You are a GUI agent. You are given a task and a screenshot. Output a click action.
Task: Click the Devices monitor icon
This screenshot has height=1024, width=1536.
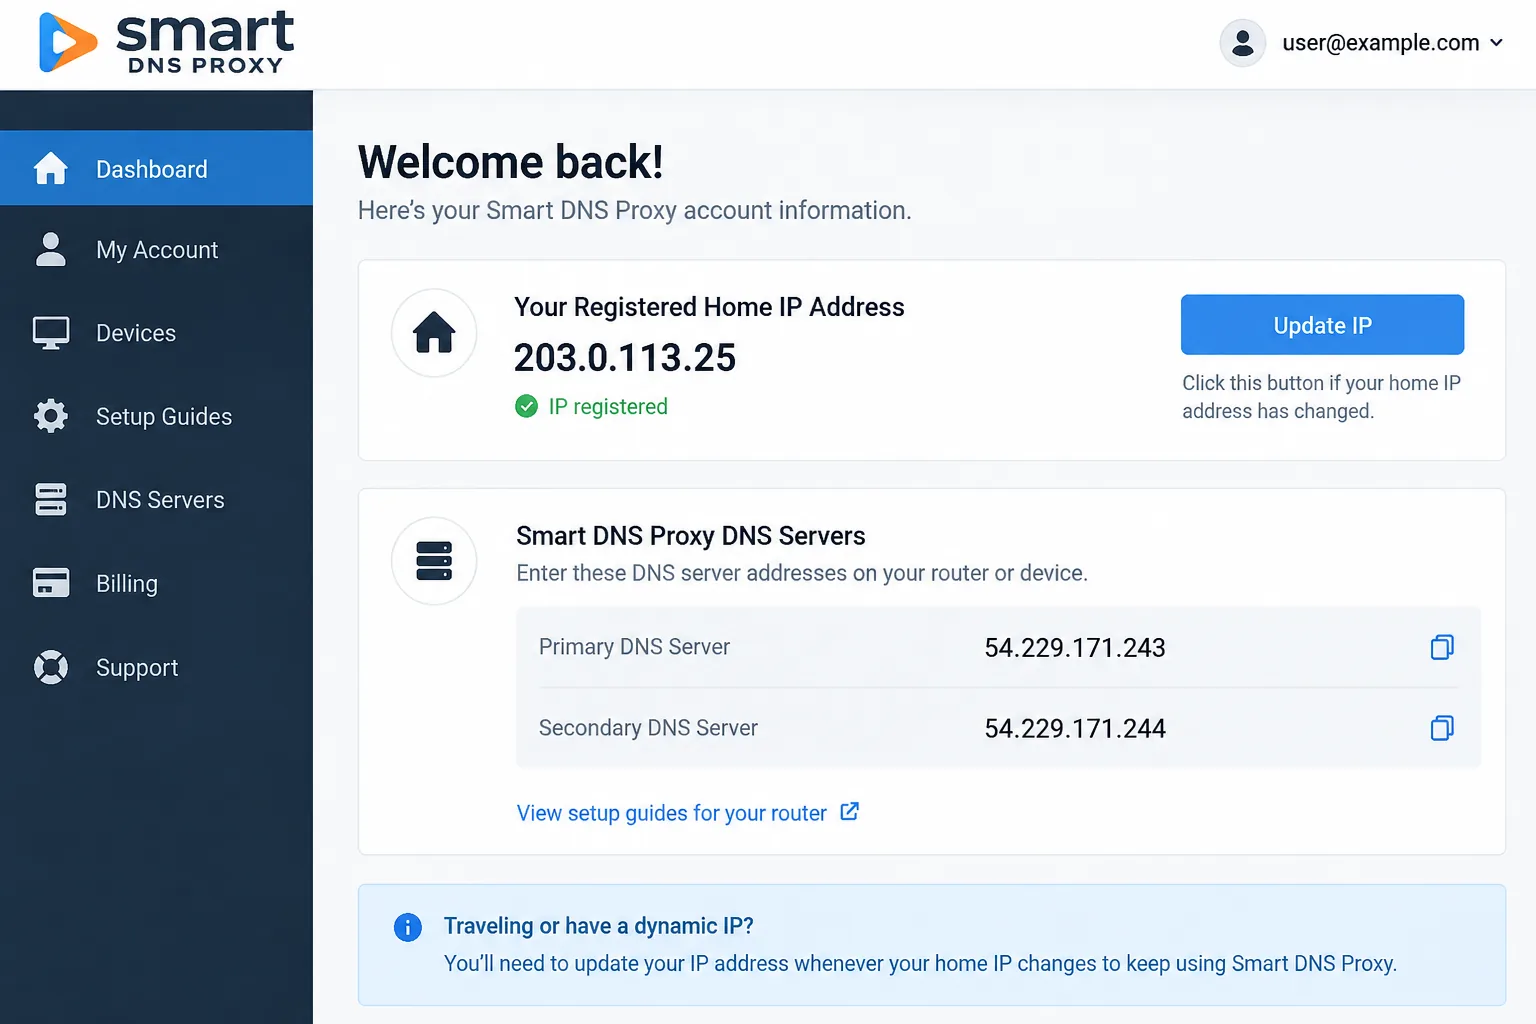[51, 333]
